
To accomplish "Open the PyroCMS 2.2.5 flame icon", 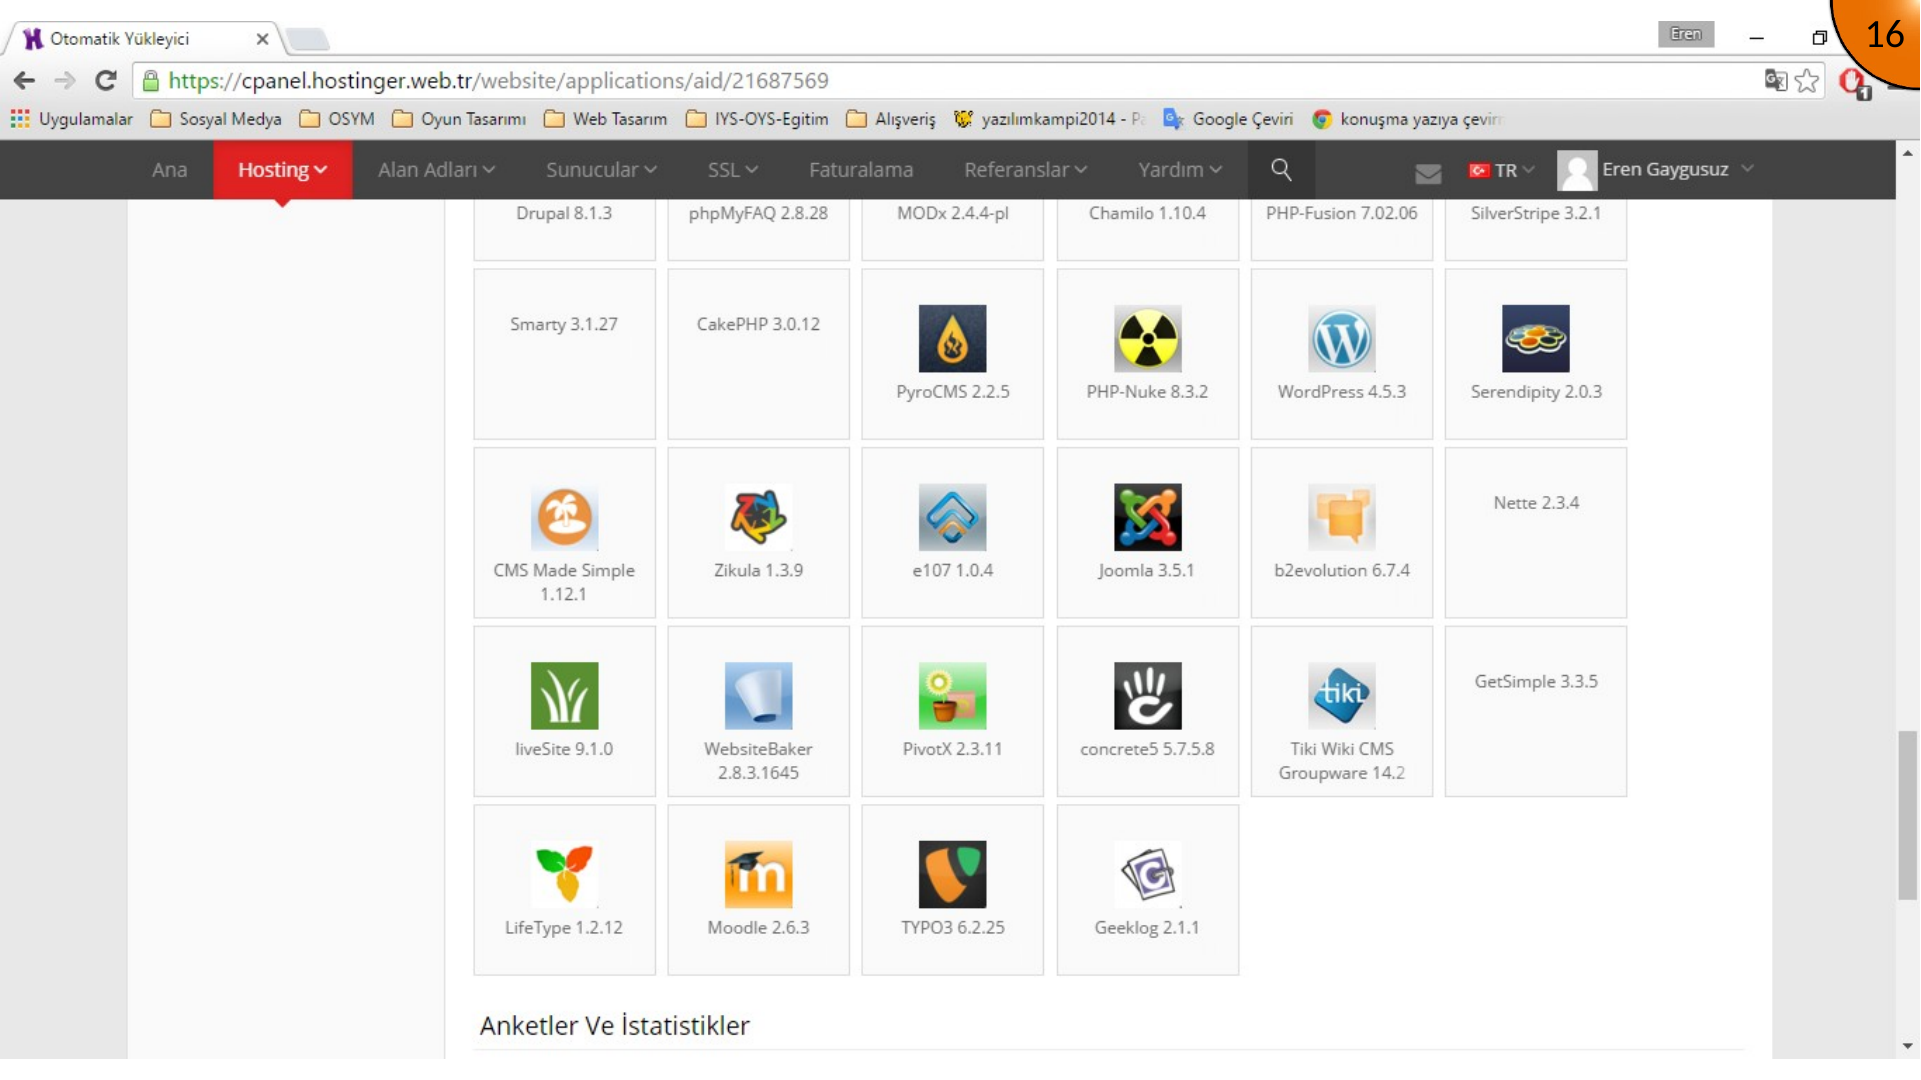I will tap(952, 338).
